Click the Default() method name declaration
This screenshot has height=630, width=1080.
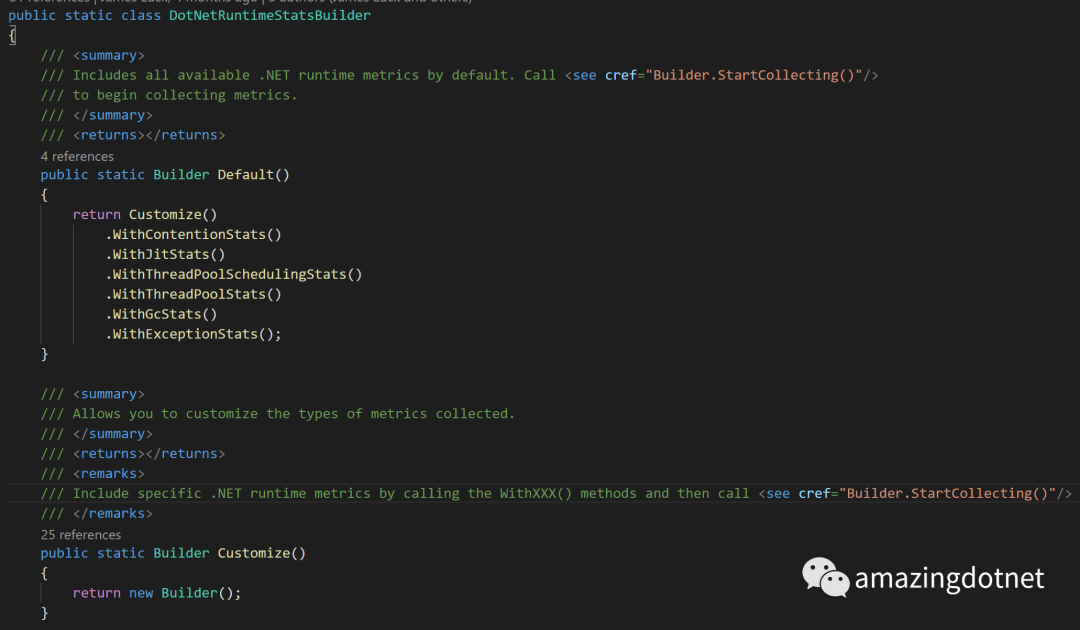(x=253, y=174)
